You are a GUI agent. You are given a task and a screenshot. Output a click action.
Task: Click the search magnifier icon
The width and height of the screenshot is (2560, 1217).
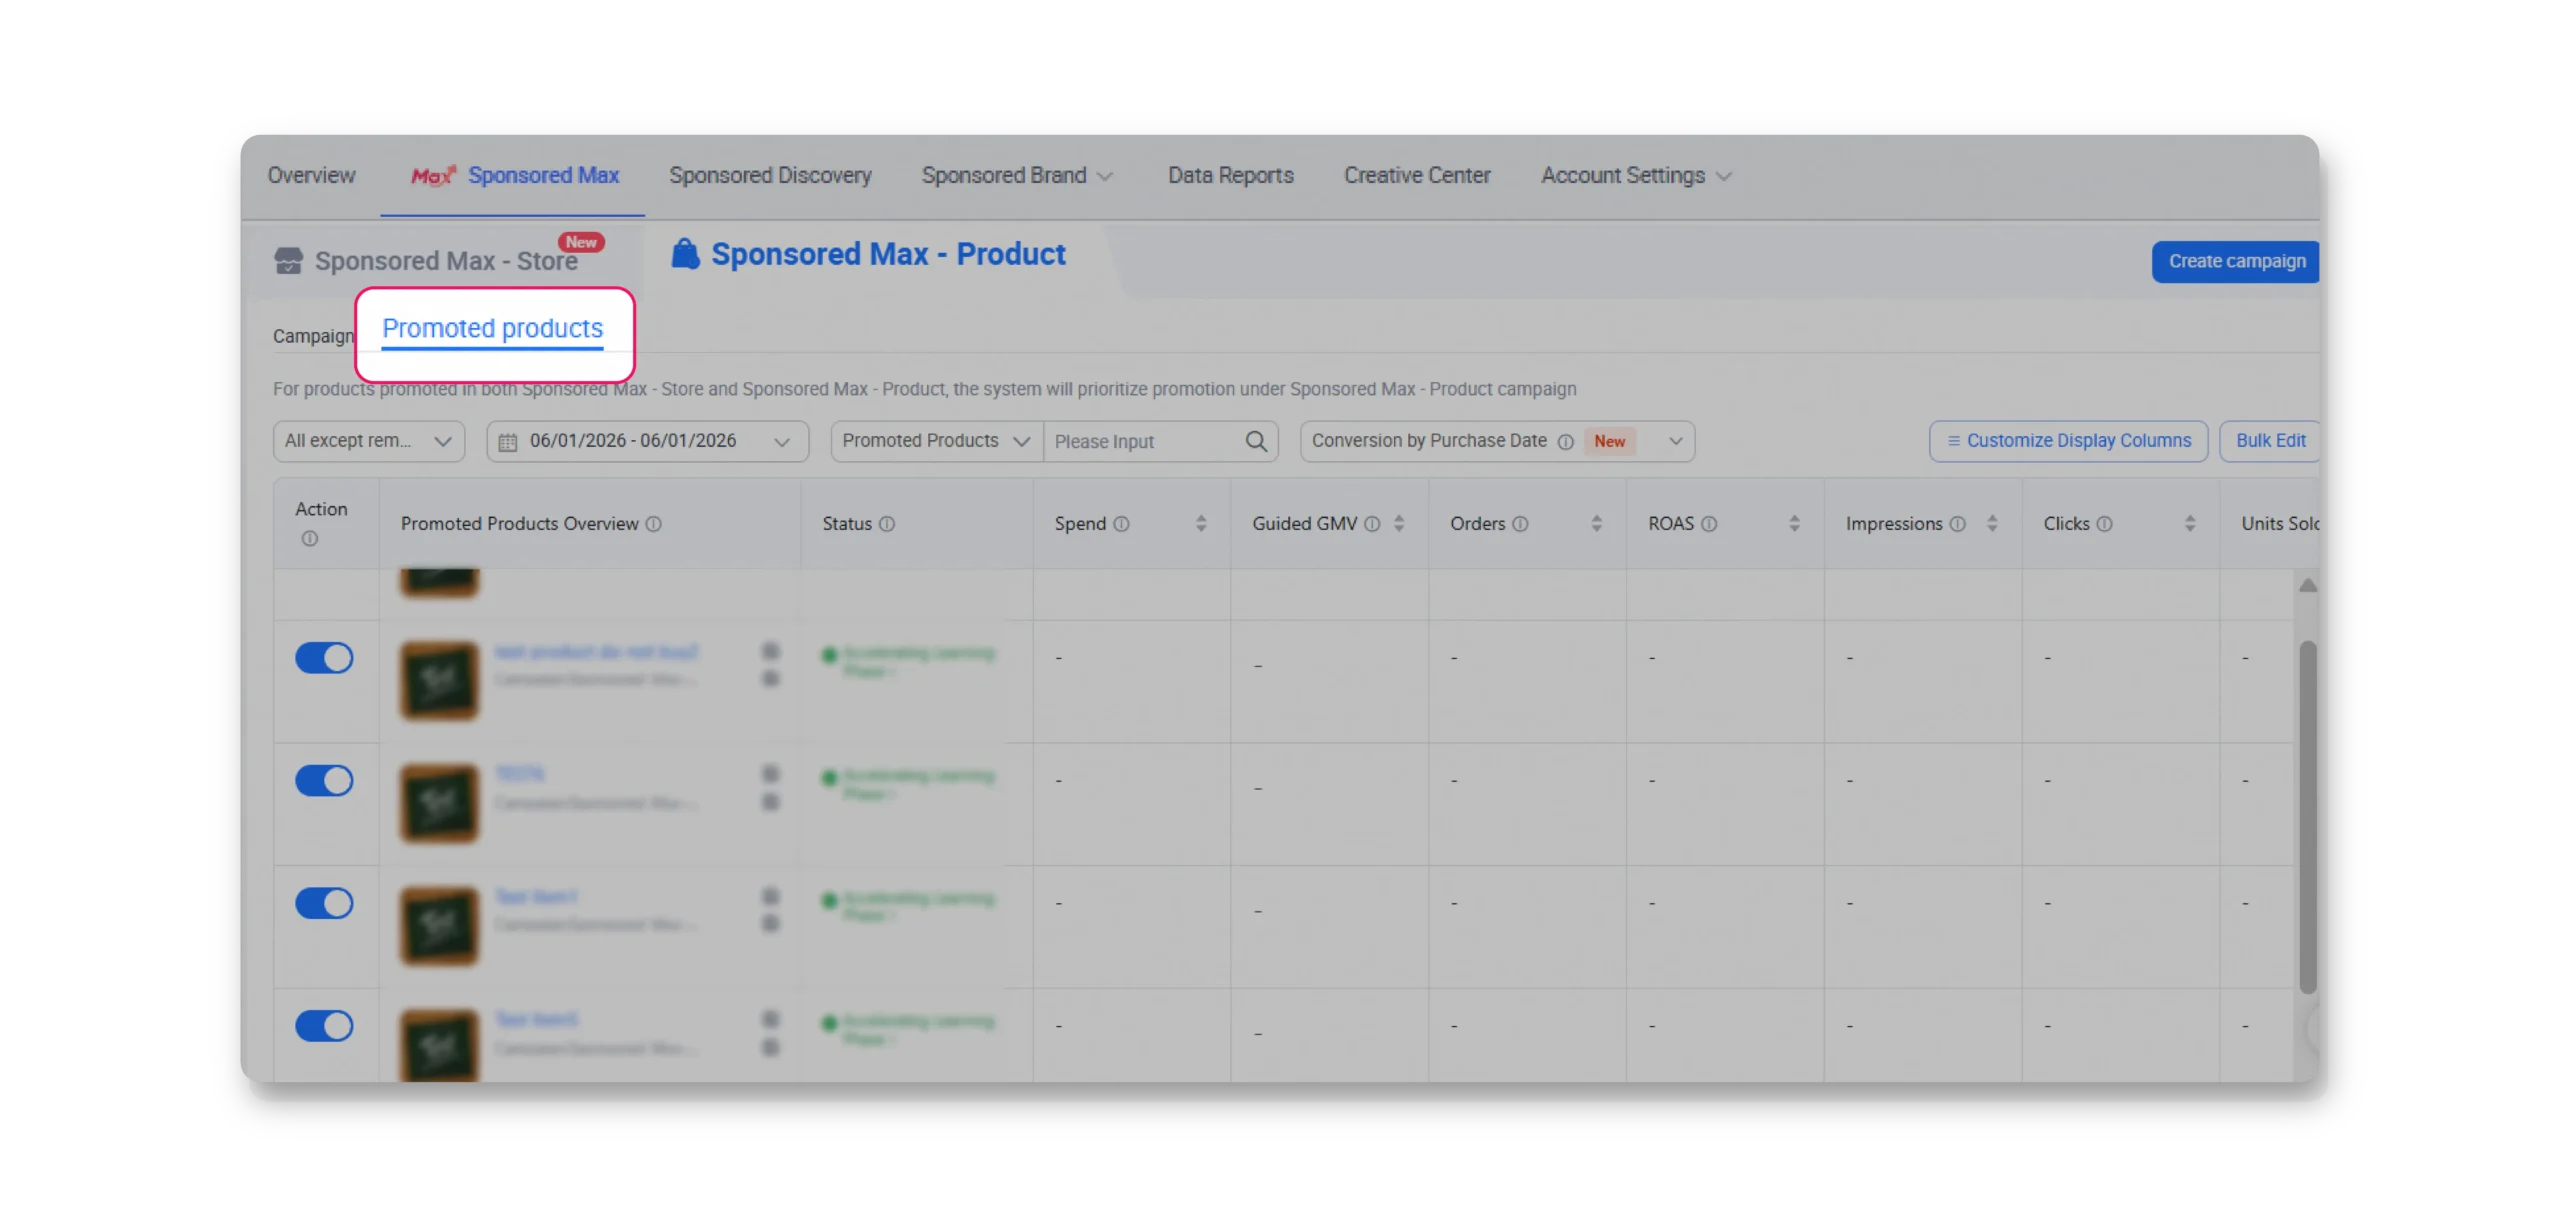pos(1256,441)
